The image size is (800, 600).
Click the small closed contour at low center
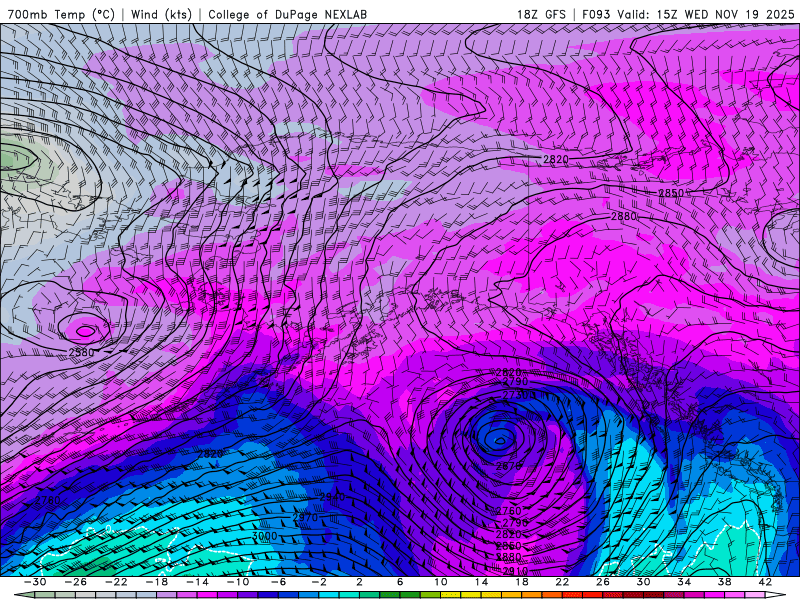tap(500, 441)
